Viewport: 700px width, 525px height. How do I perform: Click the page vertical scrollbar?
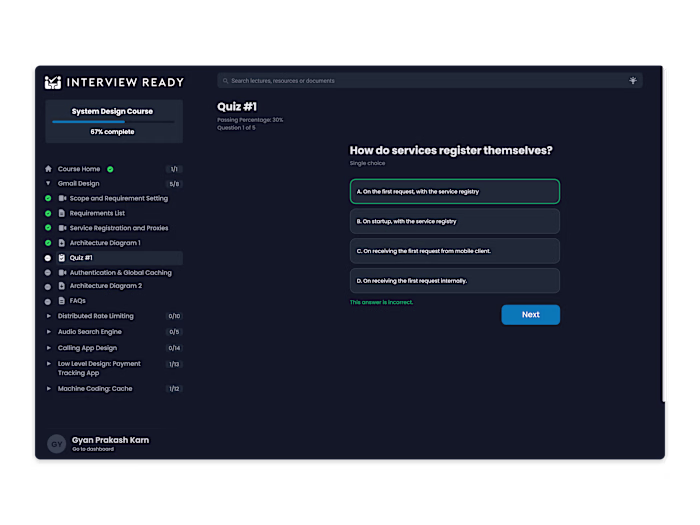point(663,234)
